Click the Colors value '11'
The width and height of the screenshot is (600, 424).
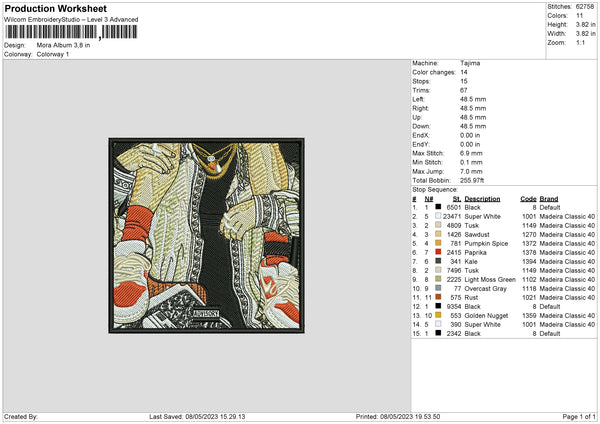579,16
